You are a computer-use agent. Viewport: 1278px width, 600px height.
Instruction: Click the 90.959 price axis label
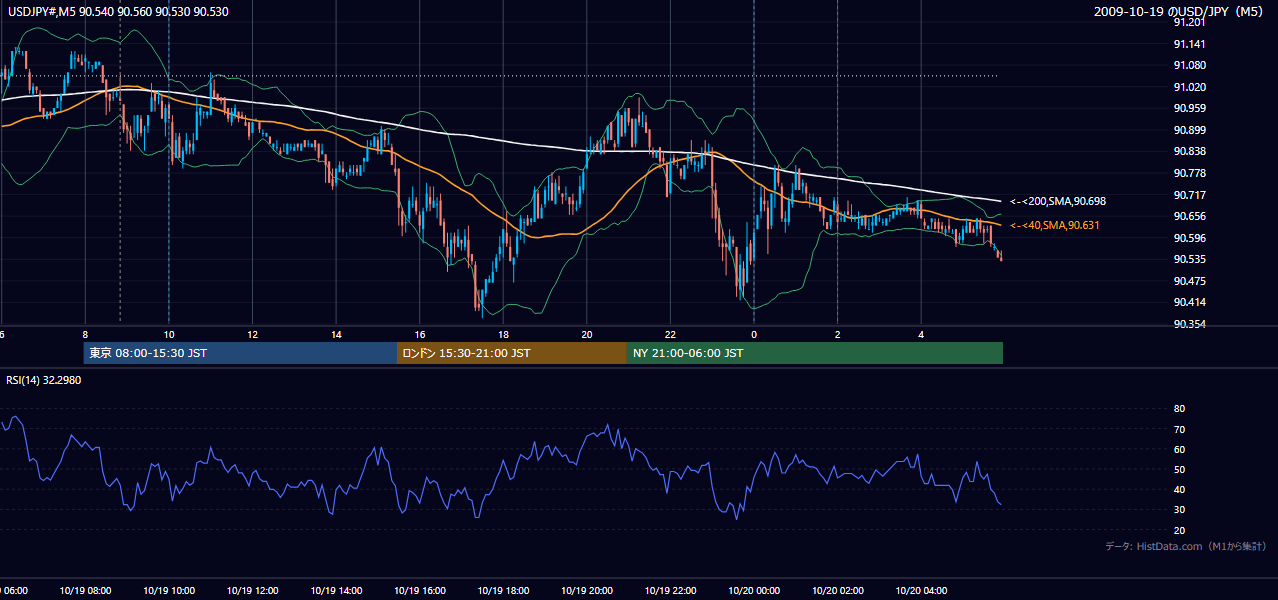tap(1189, 108)
